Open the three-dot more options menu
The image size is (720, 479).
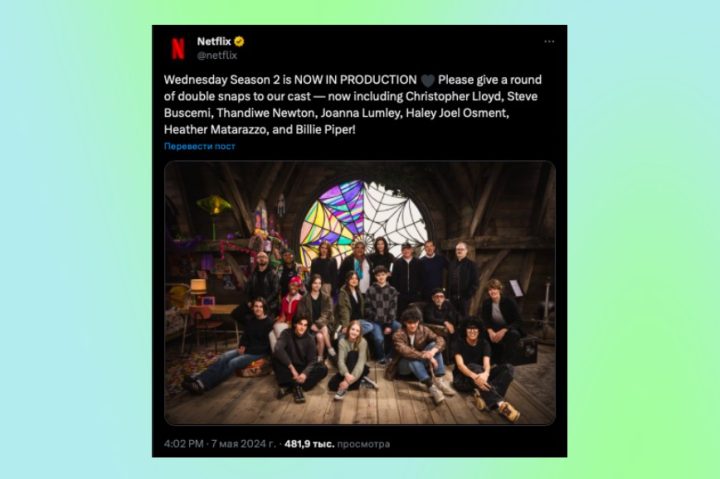click(x=549, y=41)
